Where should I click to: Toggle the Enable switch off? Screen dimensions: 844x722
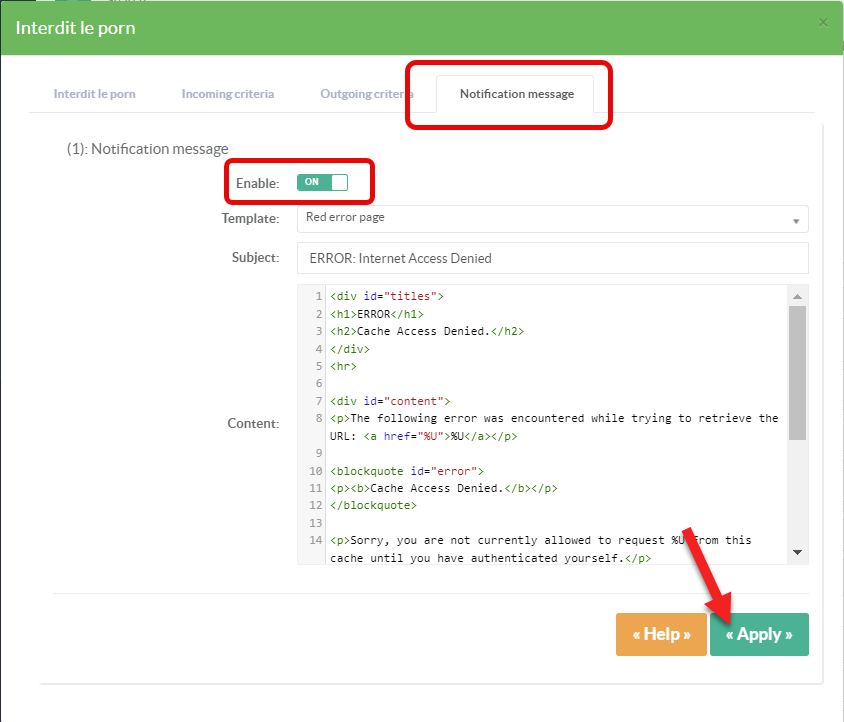click(322, 182)
